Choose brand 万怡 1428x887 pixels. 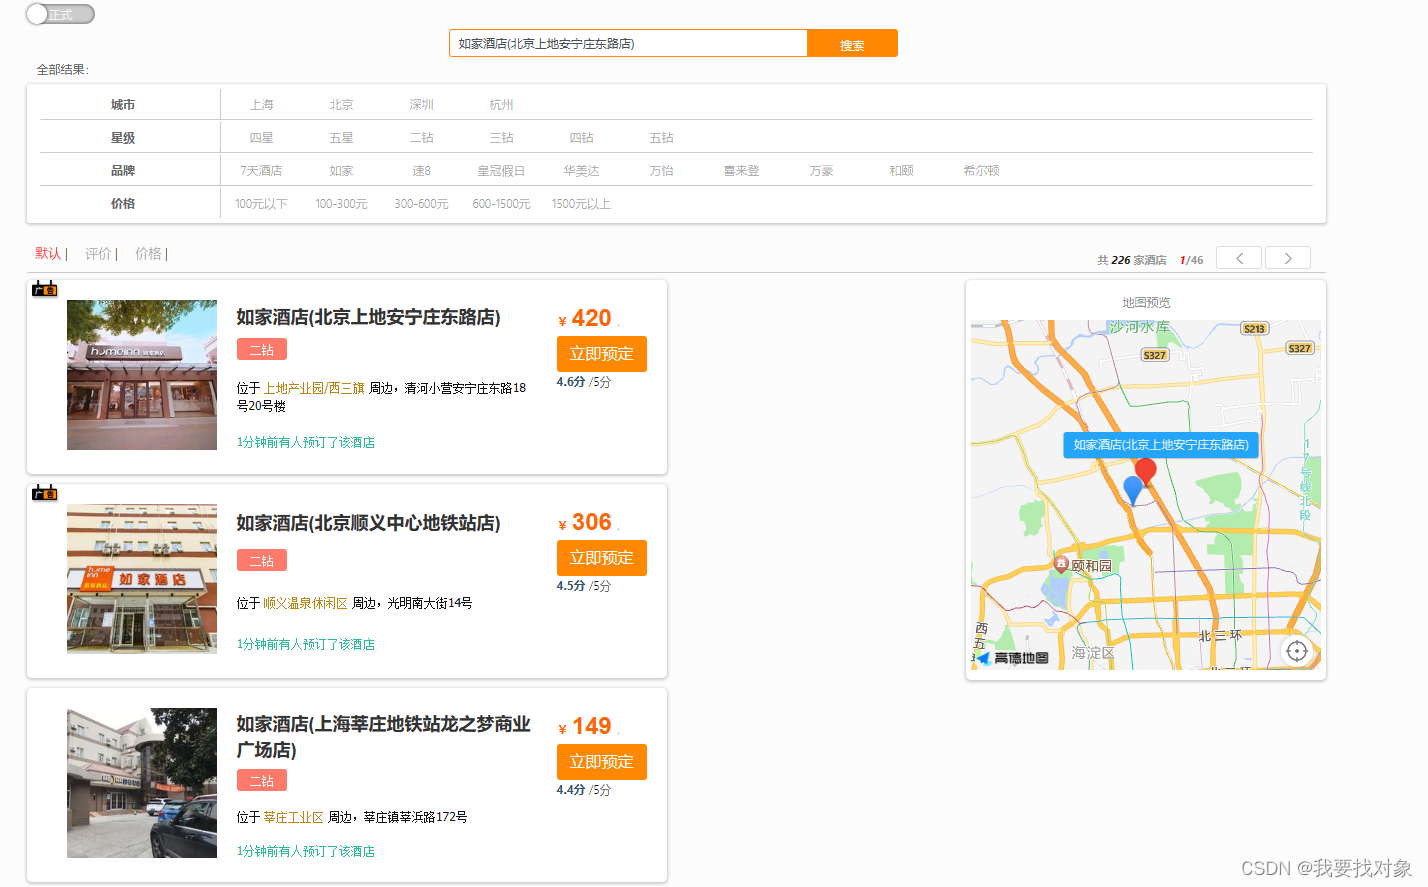pos(662,171)
